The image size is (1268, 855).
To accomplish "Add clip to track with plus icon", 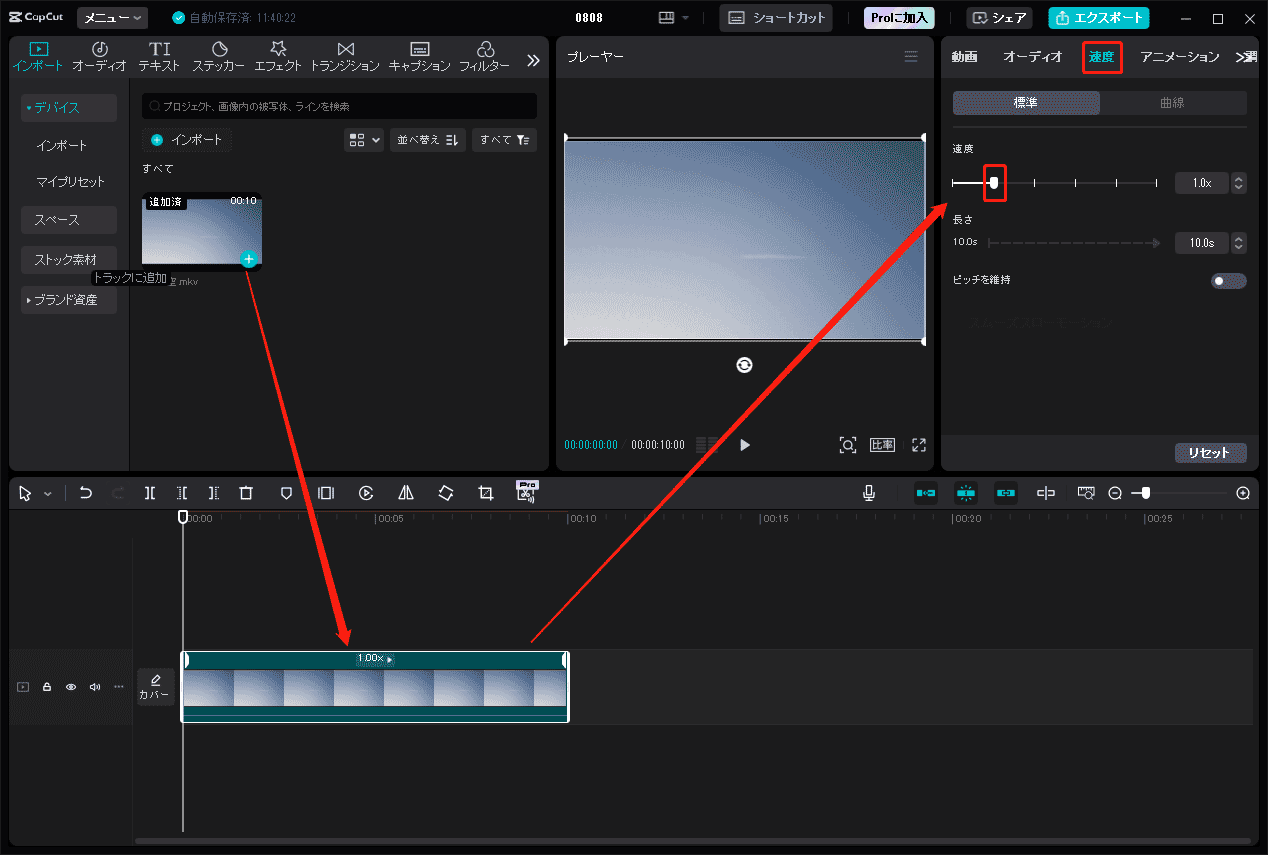I will [x=249, y=259].
